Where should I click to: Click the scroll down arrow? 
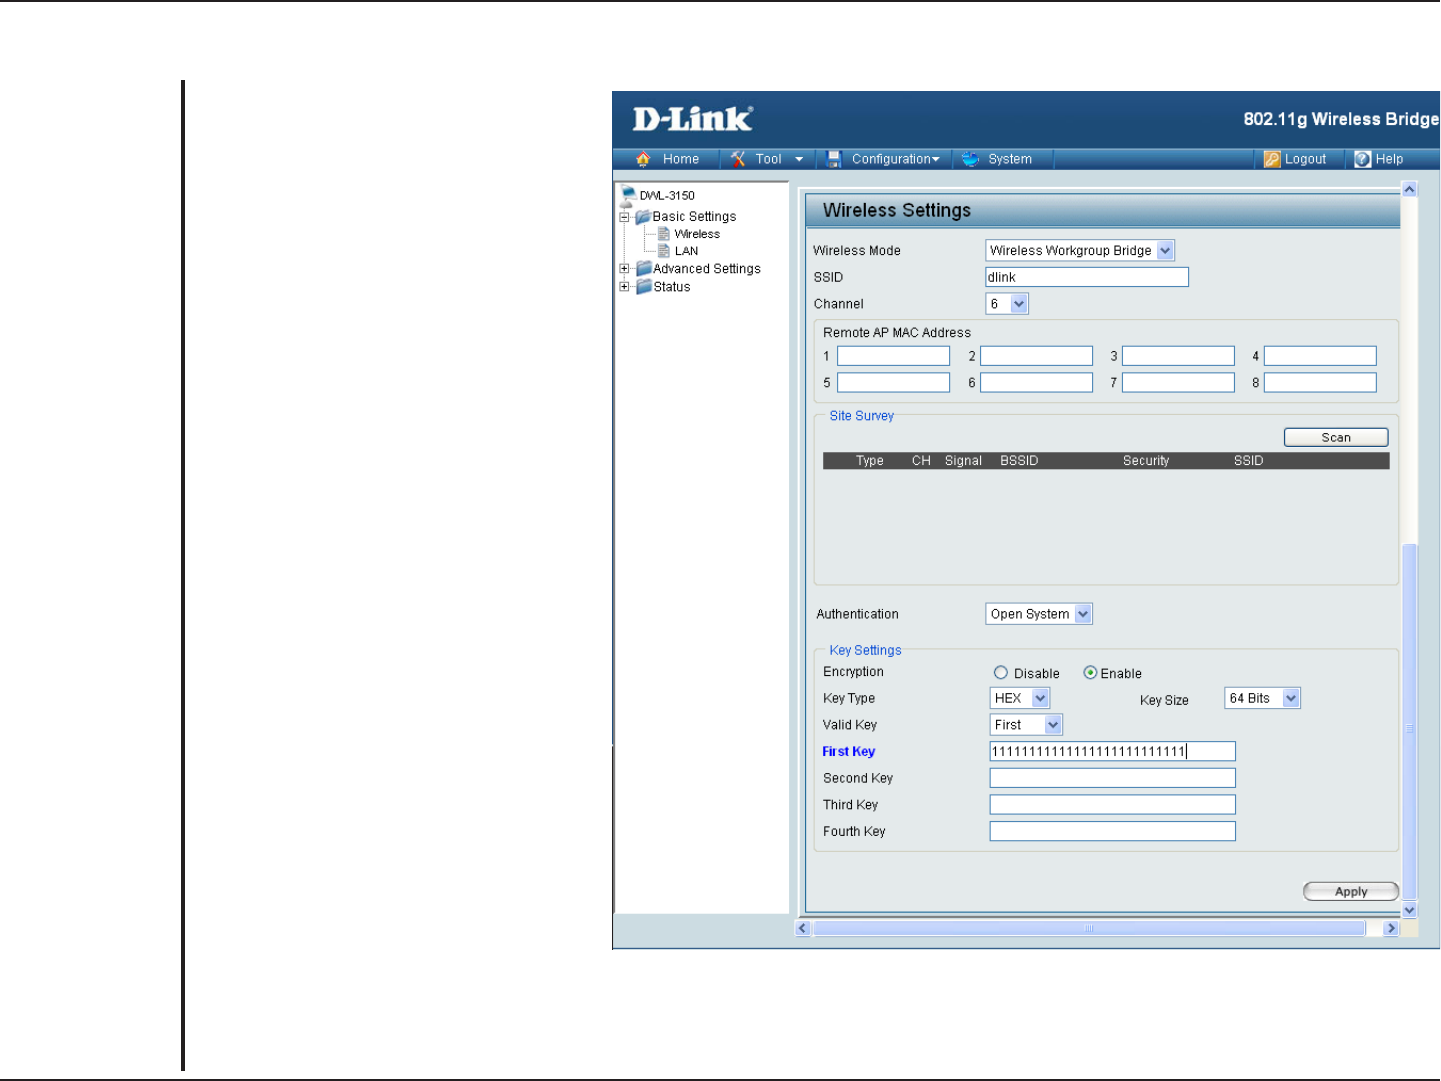[x=1409, y=910]
